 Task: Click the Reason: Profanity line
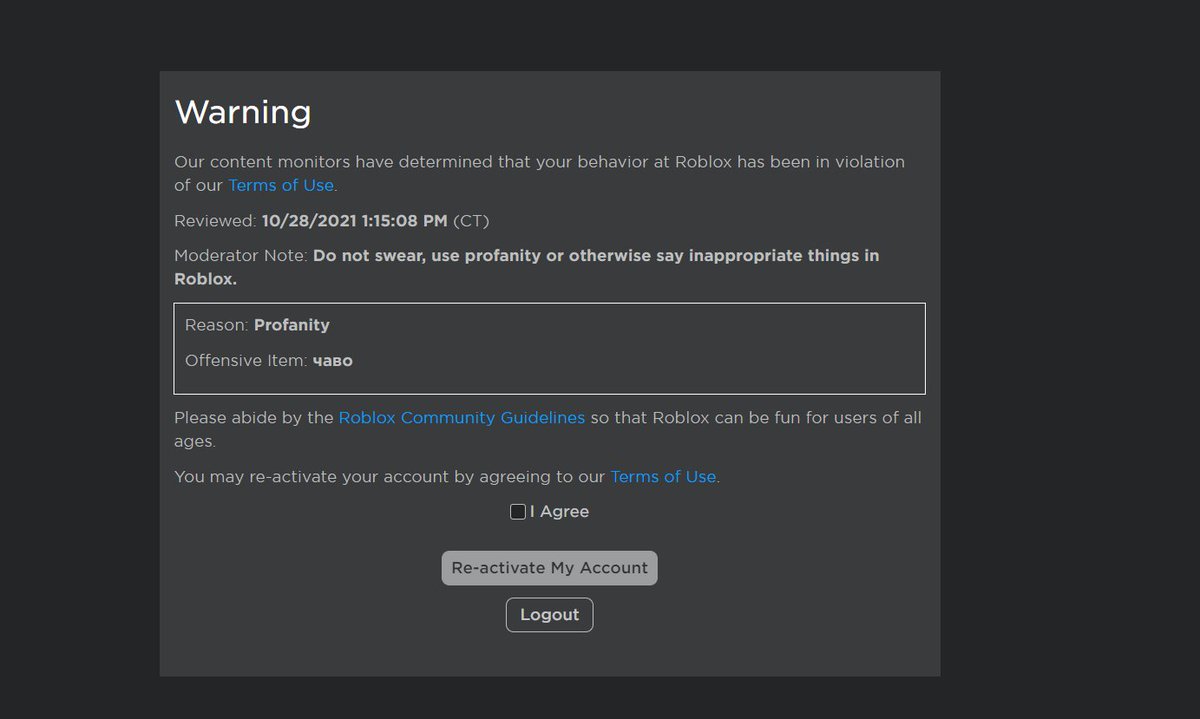tap(257, 325)
